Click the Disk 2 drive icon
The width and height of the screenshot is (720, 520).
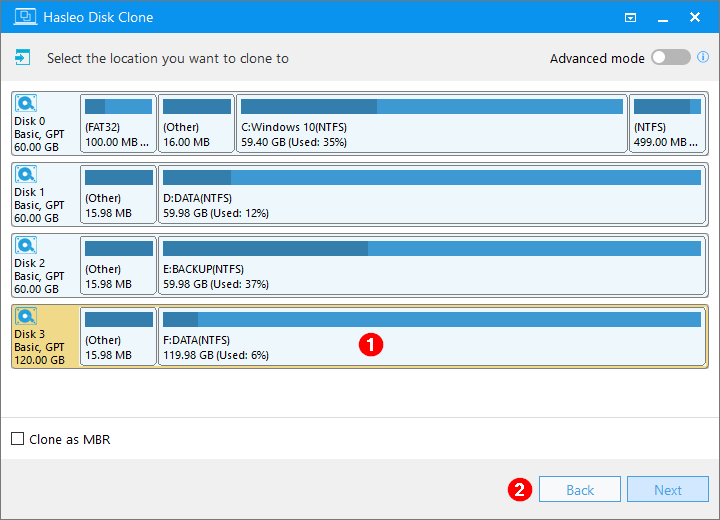pyautogui.click(x=26, y=245)
